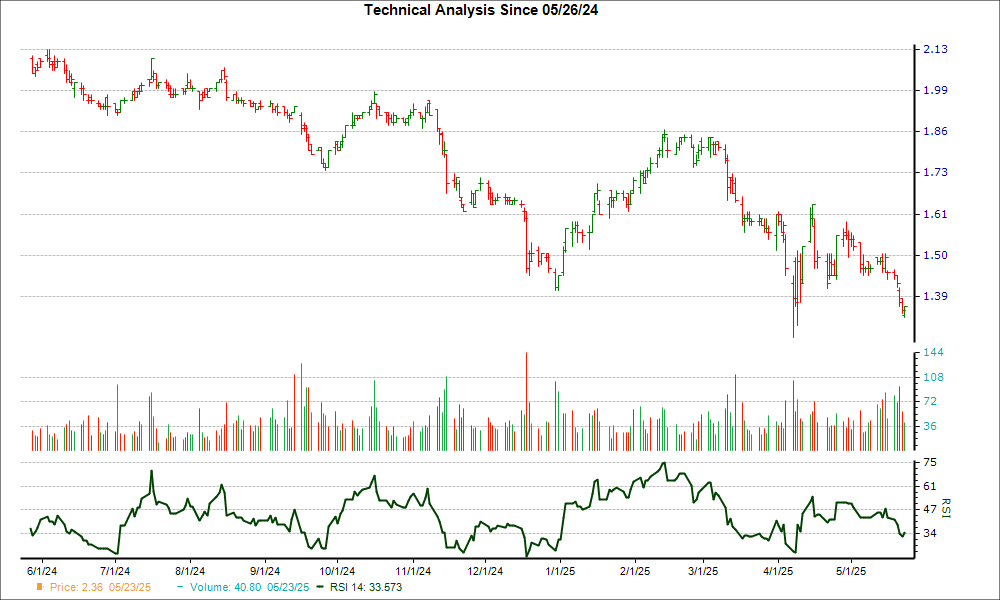Viewport: 1000px width, 600px height.
Task: Select the 'Price: 2.36 05/23/25' legend text
Action: point(100,587)
